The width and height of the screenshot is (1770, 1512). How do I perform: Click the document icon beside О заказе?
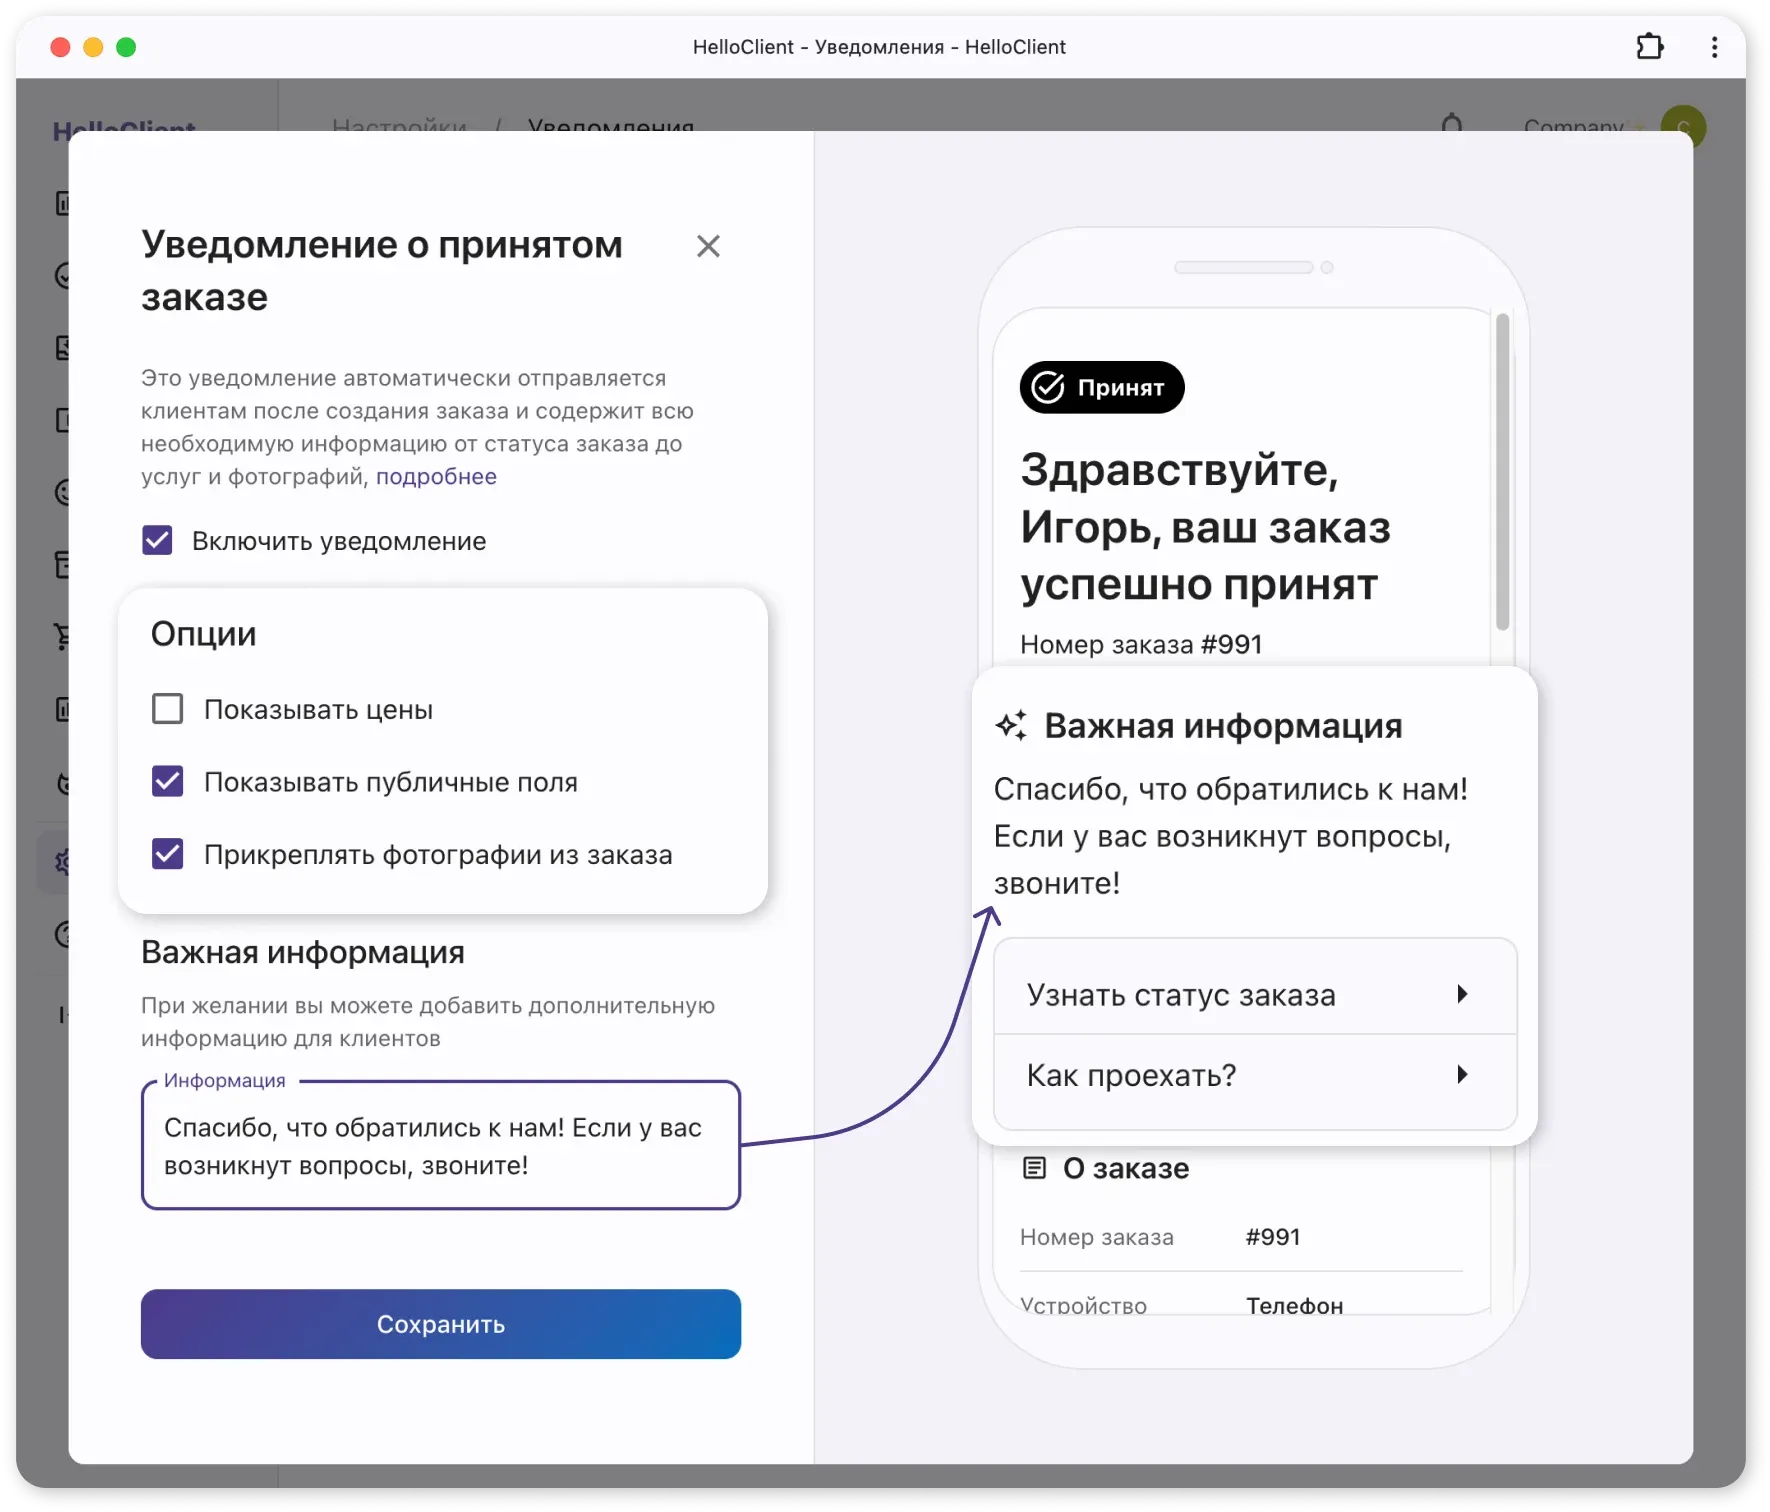1034,1167
